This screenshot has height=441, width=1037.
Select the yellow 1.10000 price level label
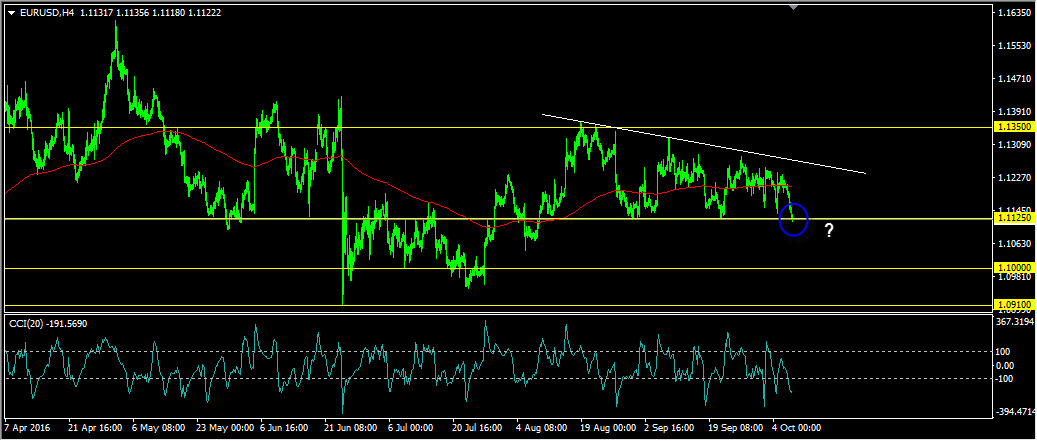point(1014,268)
